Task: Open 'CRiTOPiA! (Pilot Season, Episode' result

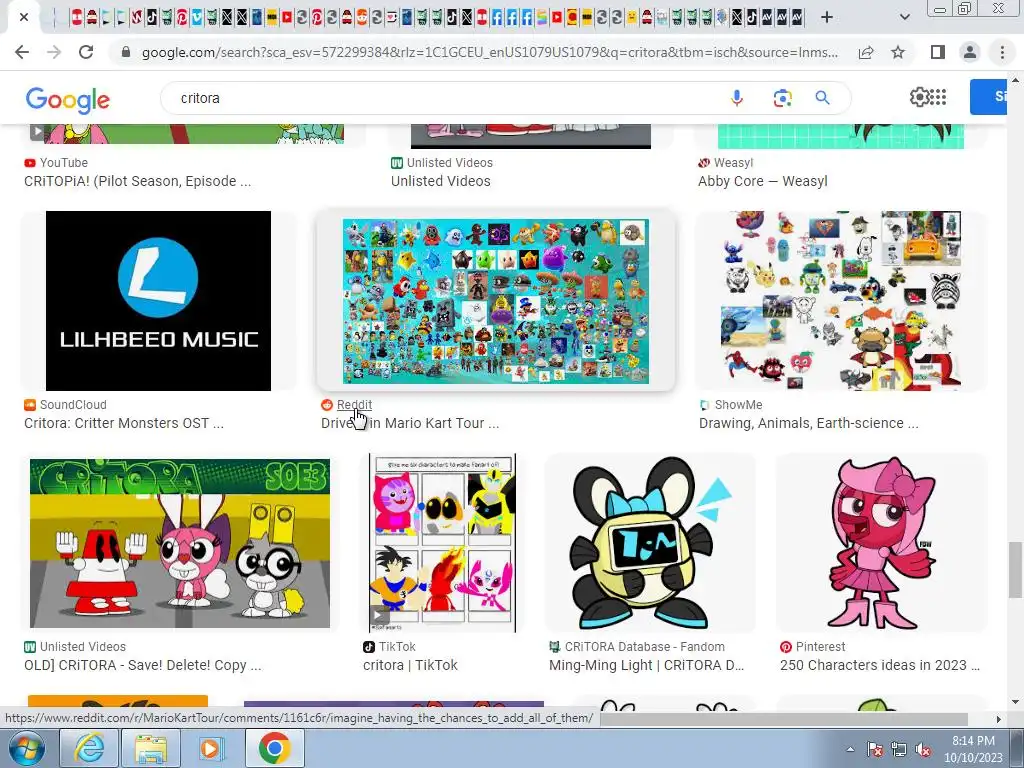Action: click(x=138, y=181)
